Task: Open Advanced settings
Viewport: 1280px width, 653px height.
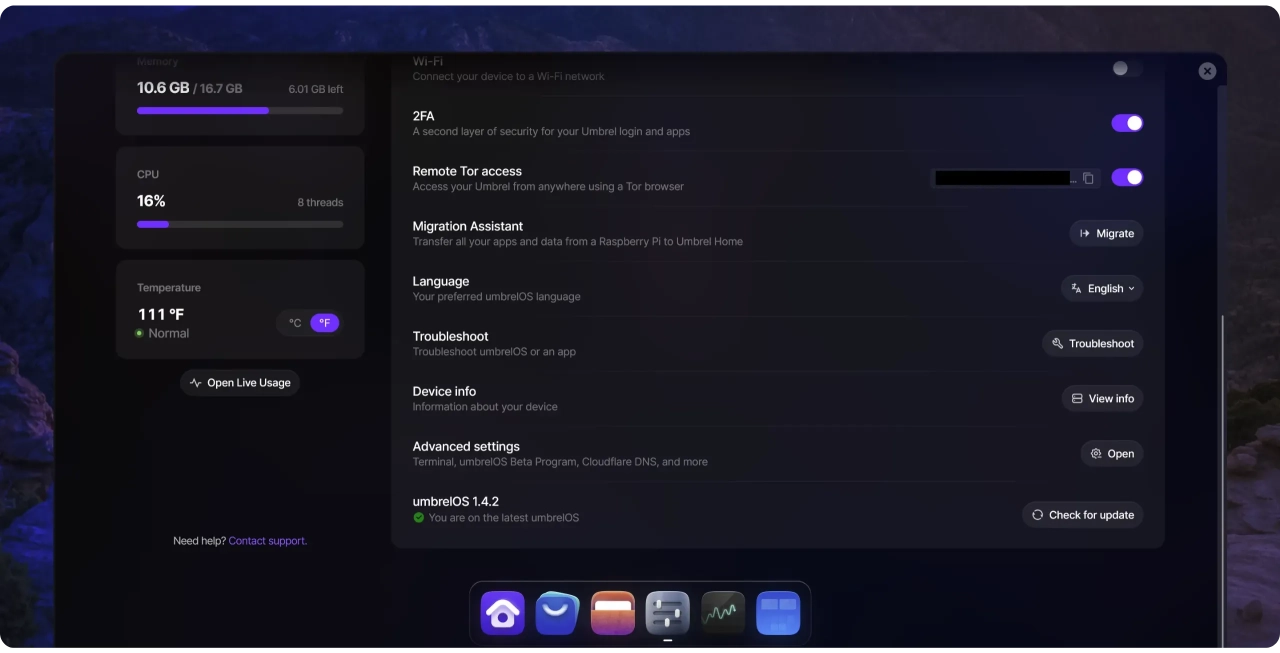Action: (1111, 453)
